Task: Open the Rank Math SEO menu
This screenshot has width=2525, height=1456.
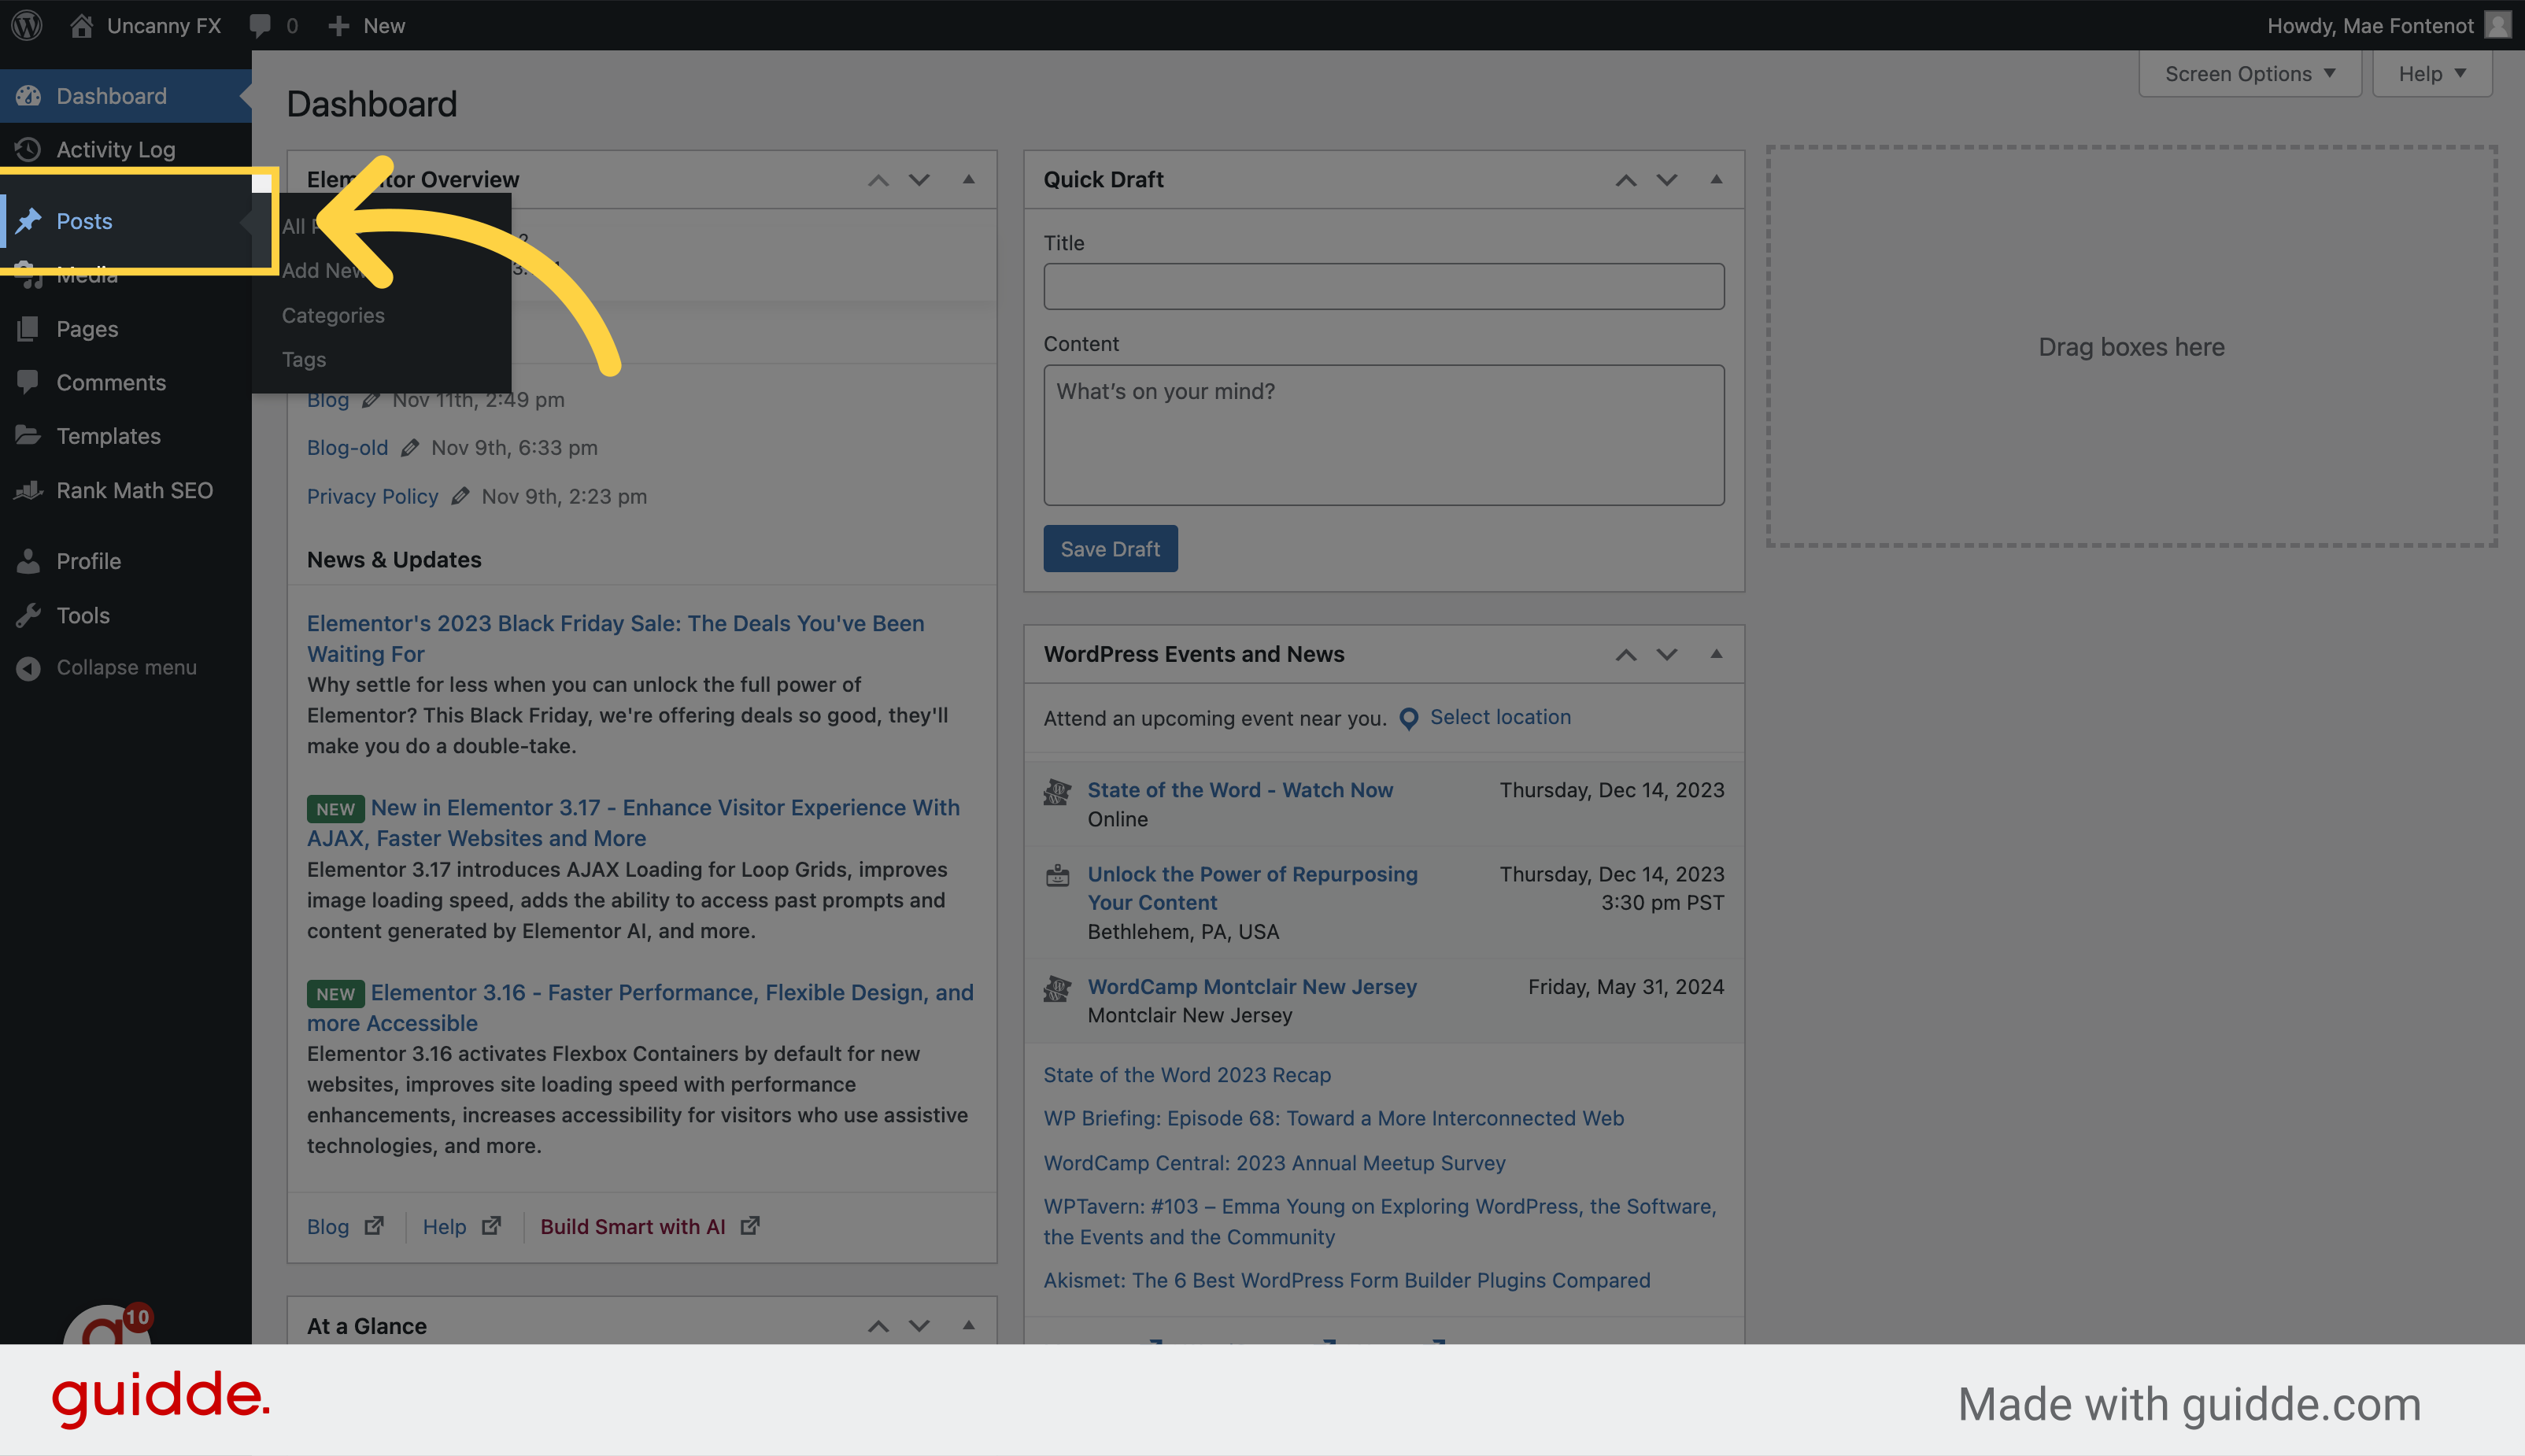Action: tap(126, 490)
